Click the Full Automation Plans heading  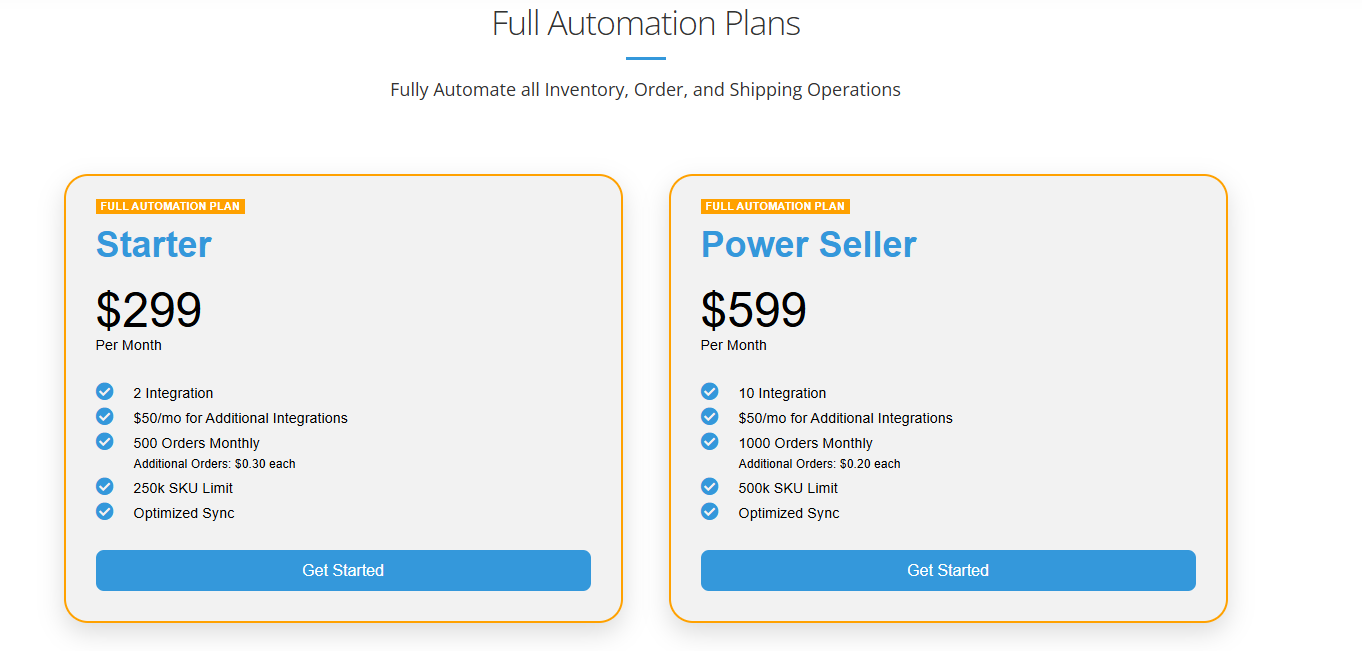pyautogui.click(x=646, y=24)
